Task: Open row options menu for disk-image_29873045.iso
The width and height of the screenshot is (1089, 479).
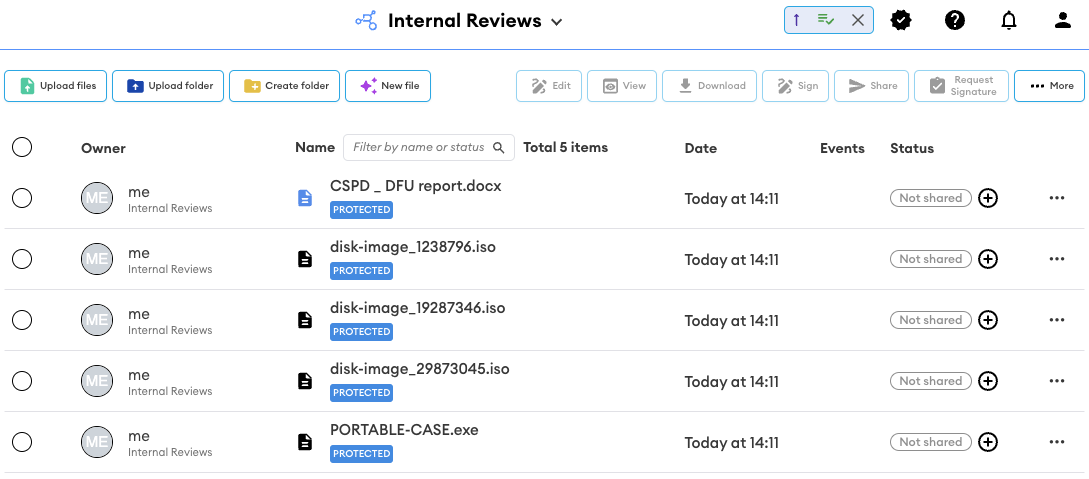Action: point(1057,382)
